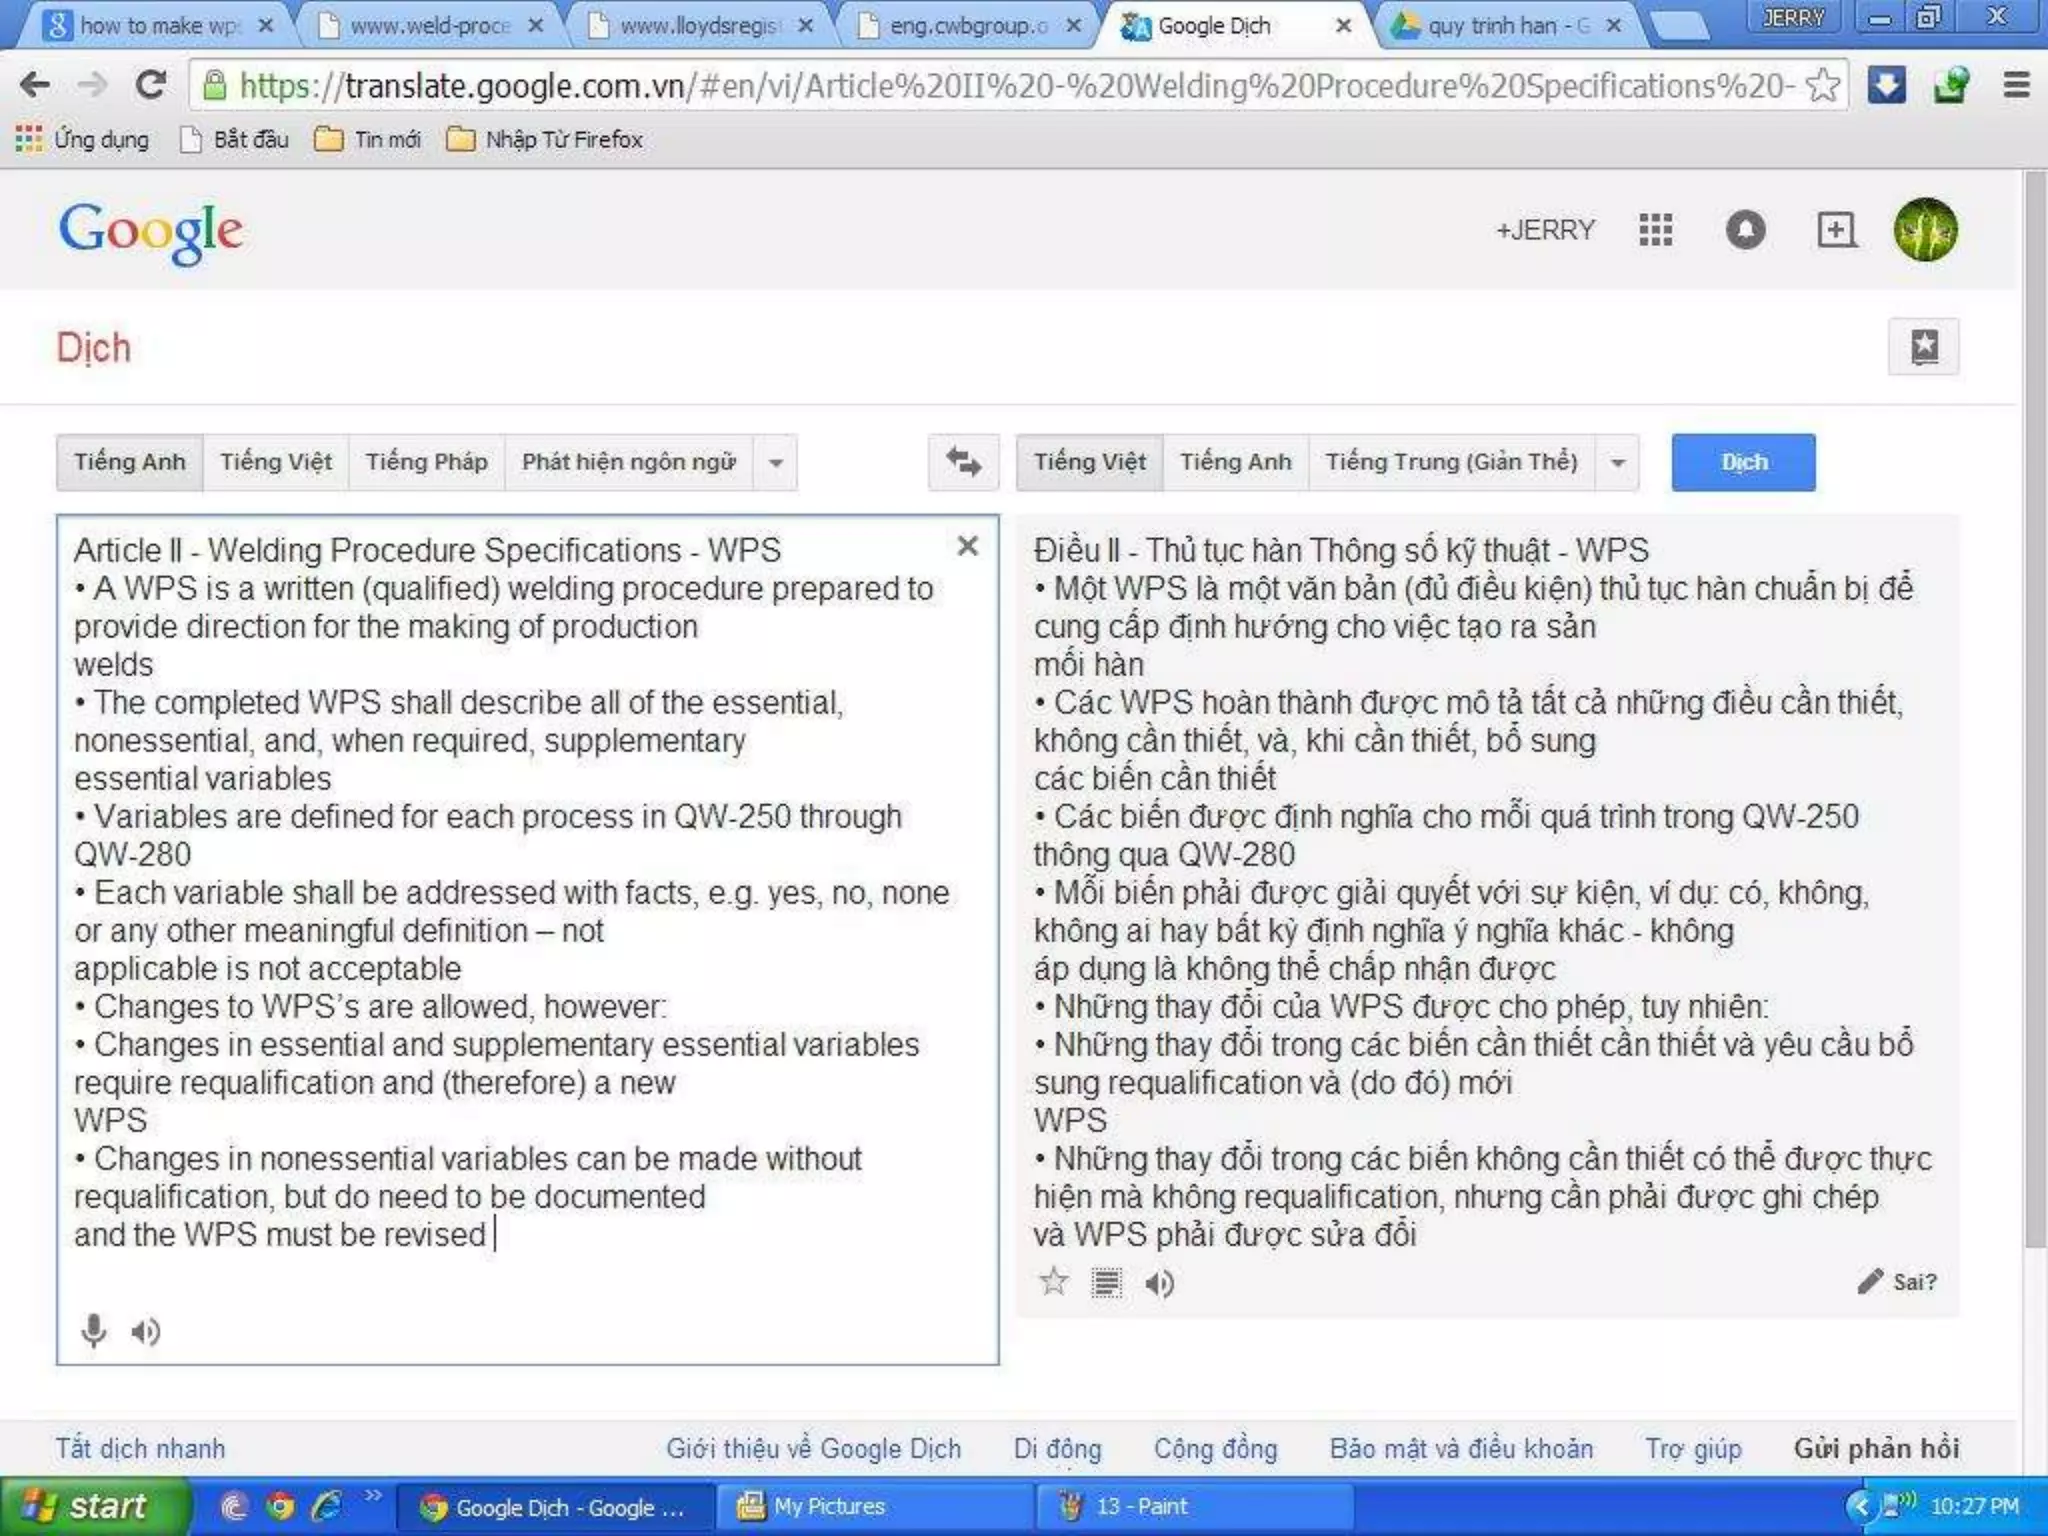The height and width of the screenshot is (1536, 2048).
Task: Switch to the www.weld-proce tab
Action: coord(430,26)
